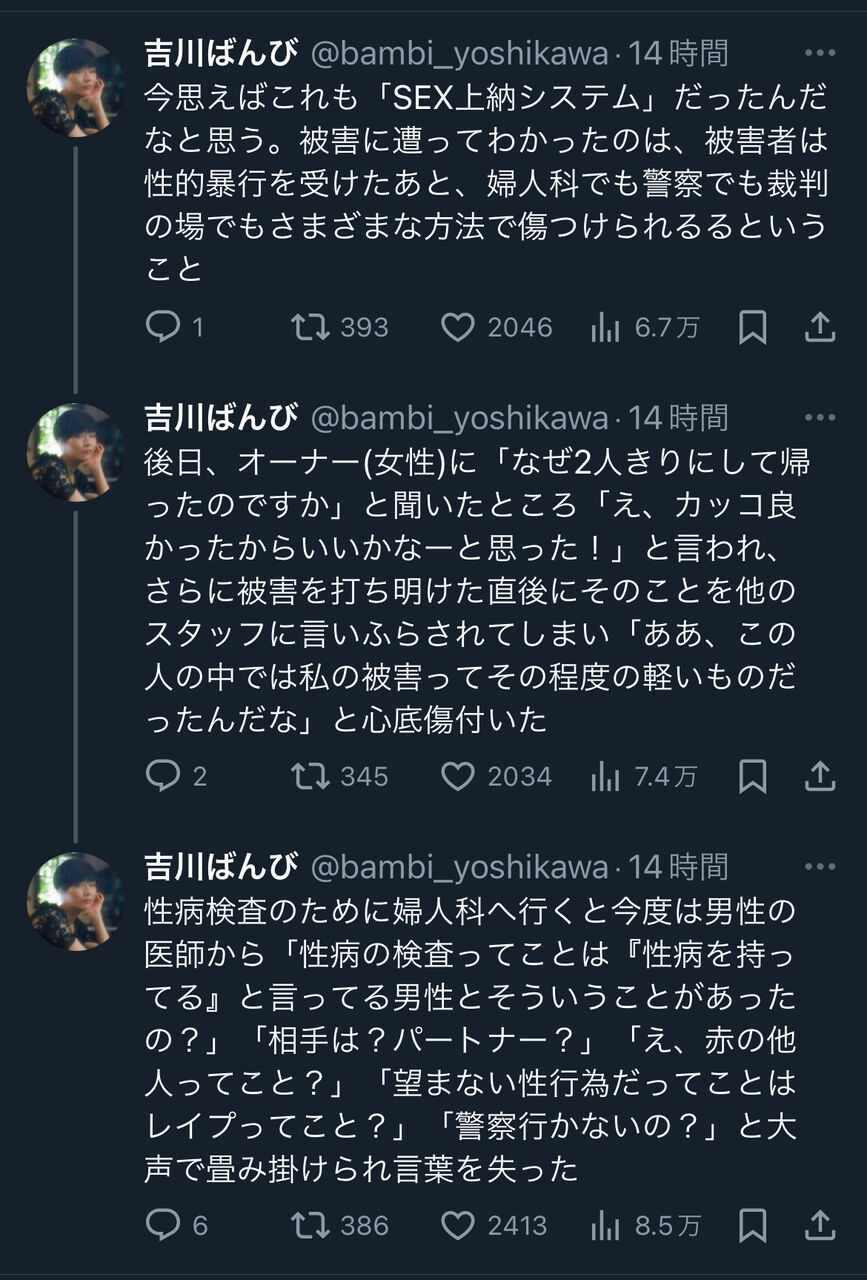Open more options on second tweet
The height and width of the screenshot is (1280, 867).
[x=819, y=418]
